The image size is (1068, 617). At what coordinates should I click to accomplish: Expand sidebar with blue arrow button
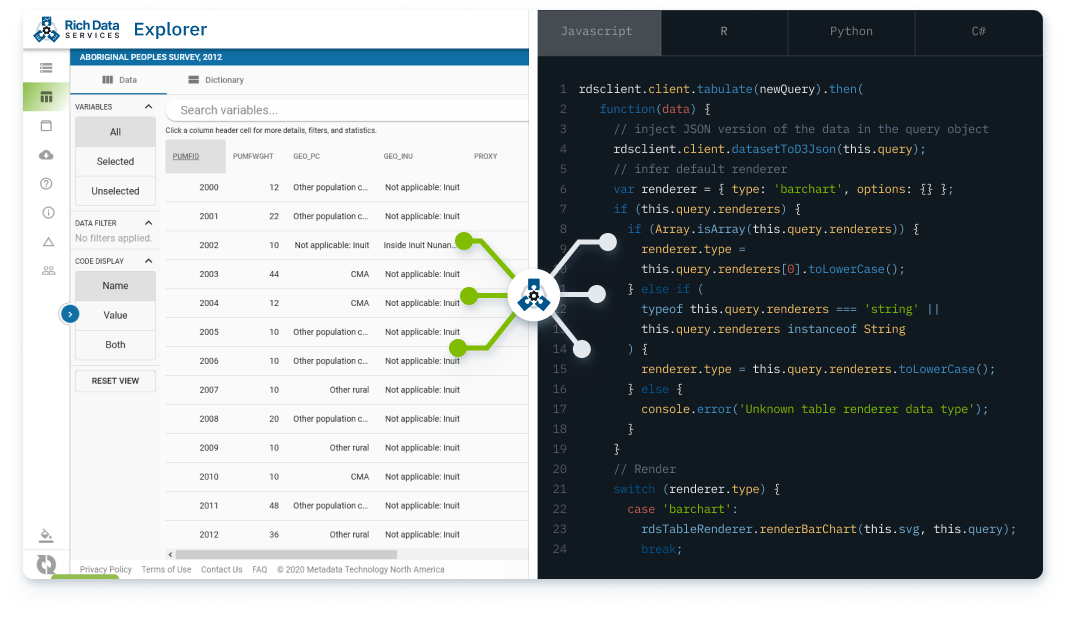coord(69,314)
